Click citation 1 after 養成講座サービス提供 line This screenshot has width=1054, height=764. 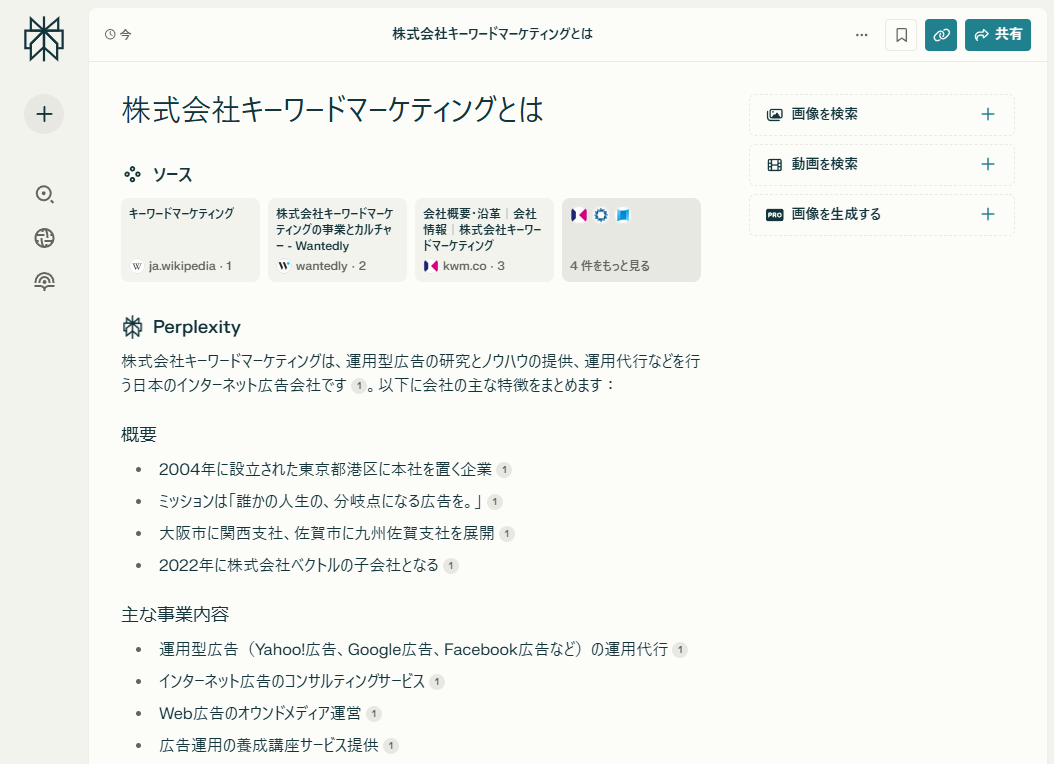coord(391,746)
